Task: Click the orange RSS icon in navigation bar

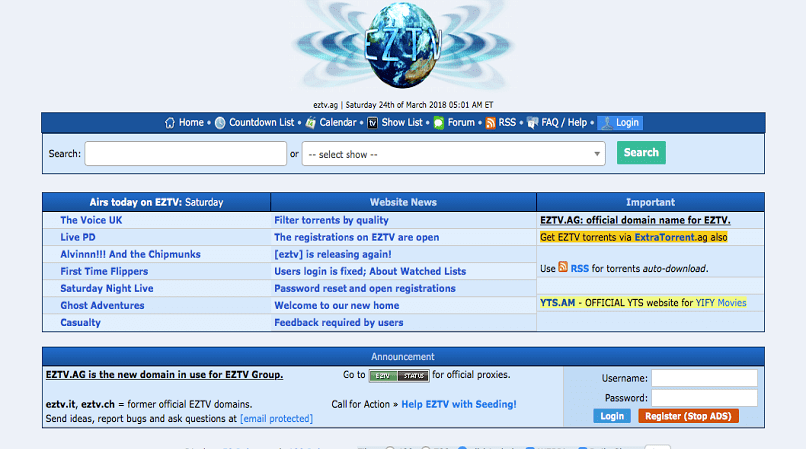Action: (490, 123)
